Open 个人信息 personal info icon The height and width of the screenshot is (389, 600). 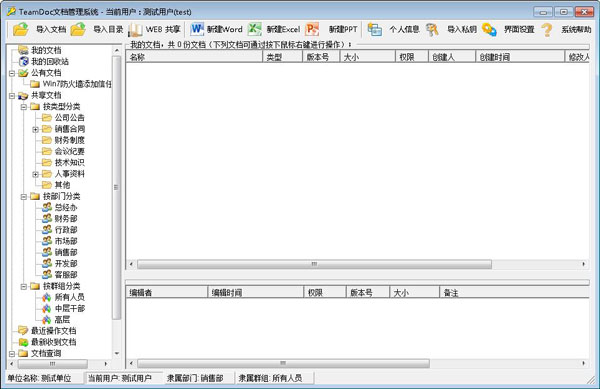[x=375, y=29]
